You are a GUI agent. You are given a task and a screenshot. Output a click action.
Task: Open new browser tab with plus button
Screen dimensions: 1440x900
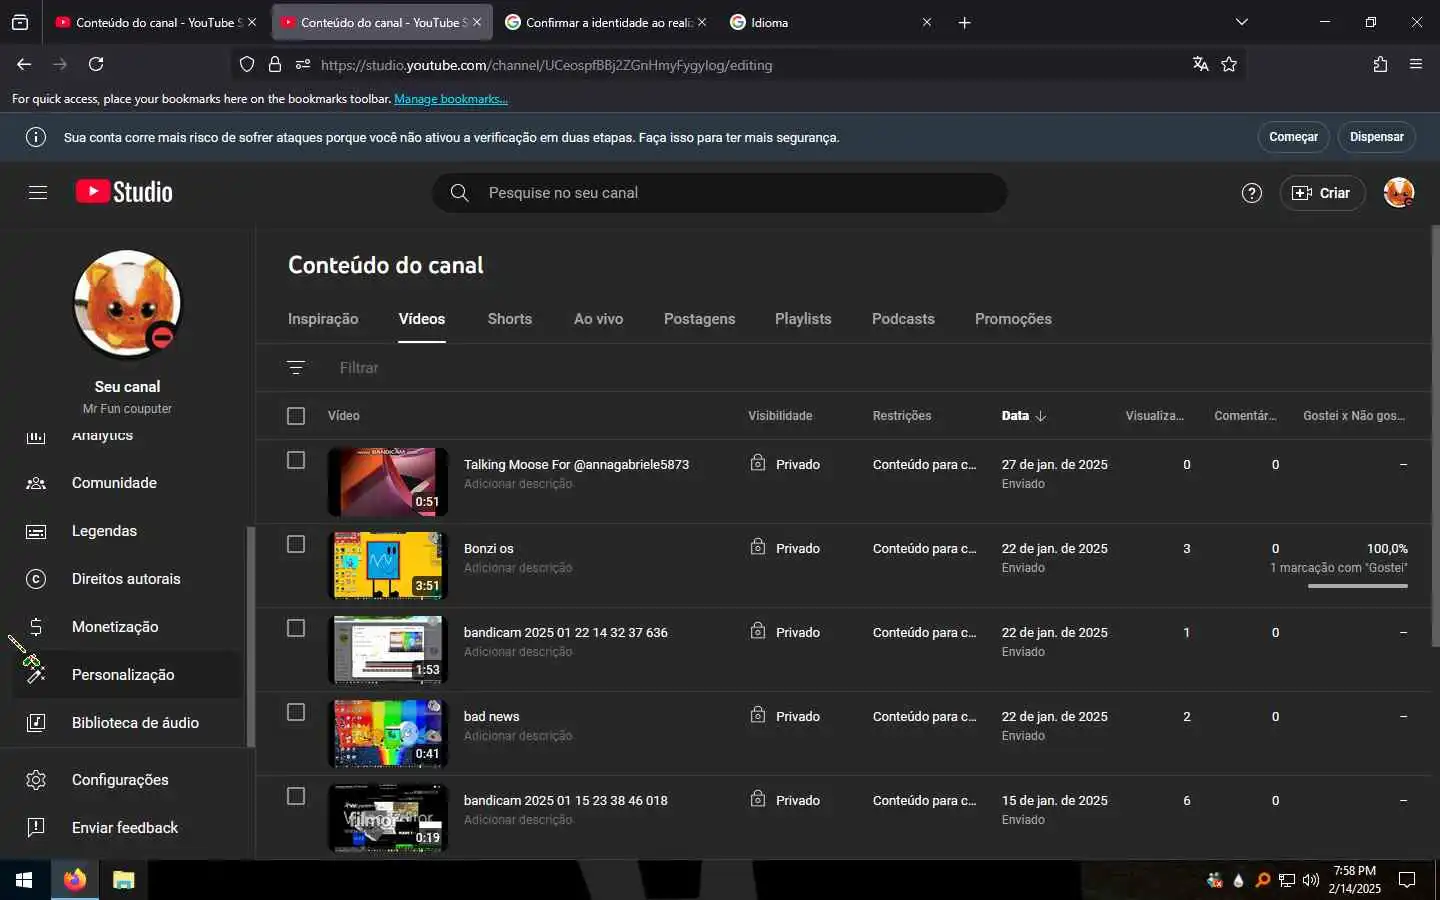964,22
